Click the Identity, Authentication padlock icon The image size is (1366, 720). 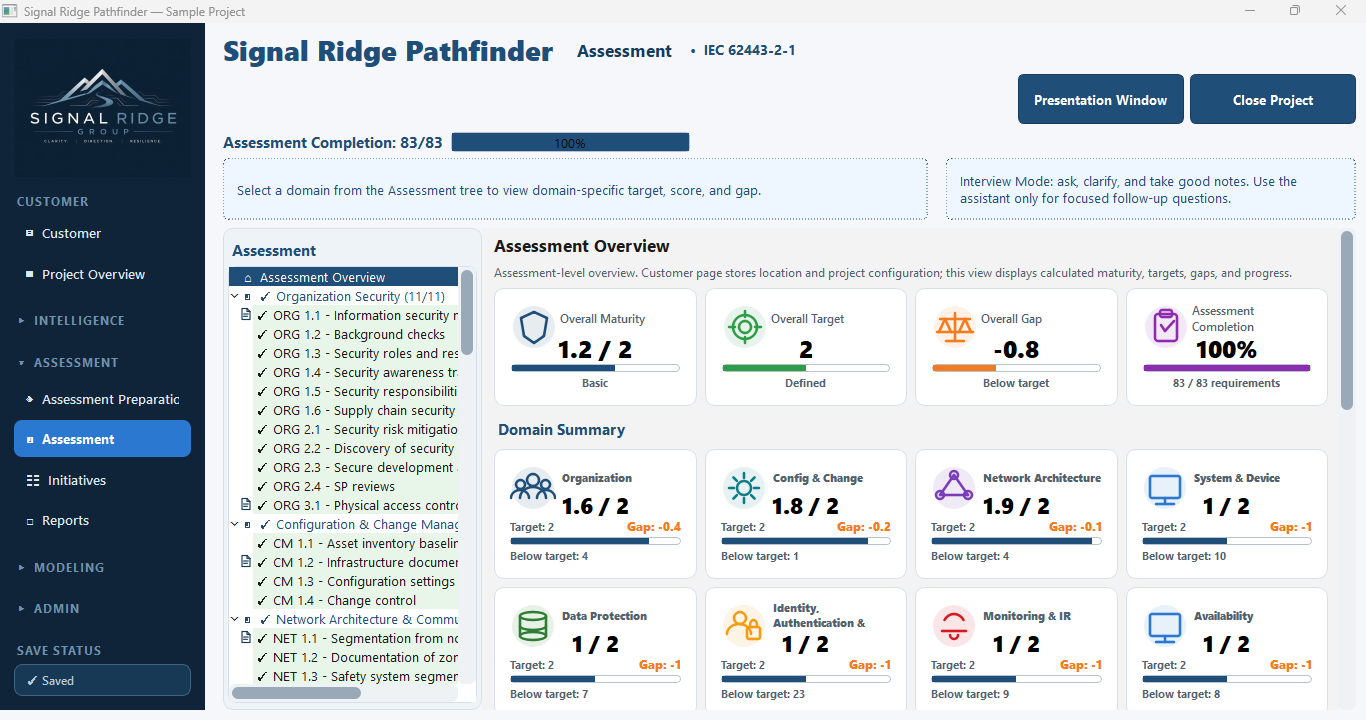(x=744, y=626)
